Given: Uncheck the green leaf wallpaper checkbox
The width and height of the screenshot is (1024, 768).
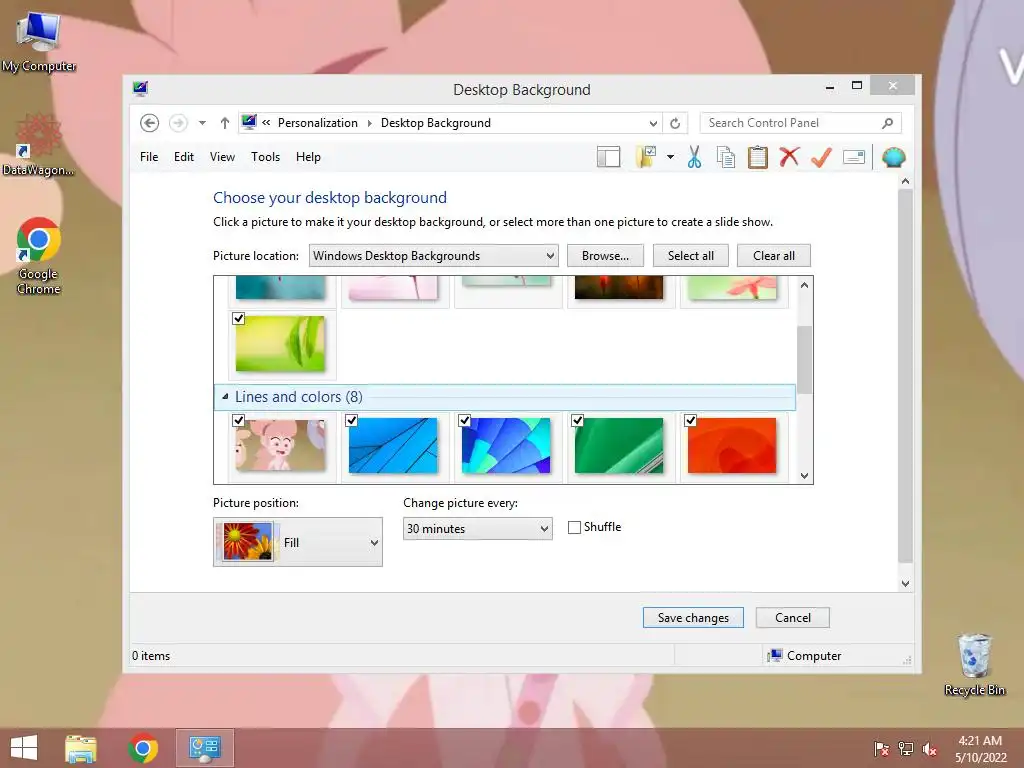Looking at the screenshot, I should (238, 319).
